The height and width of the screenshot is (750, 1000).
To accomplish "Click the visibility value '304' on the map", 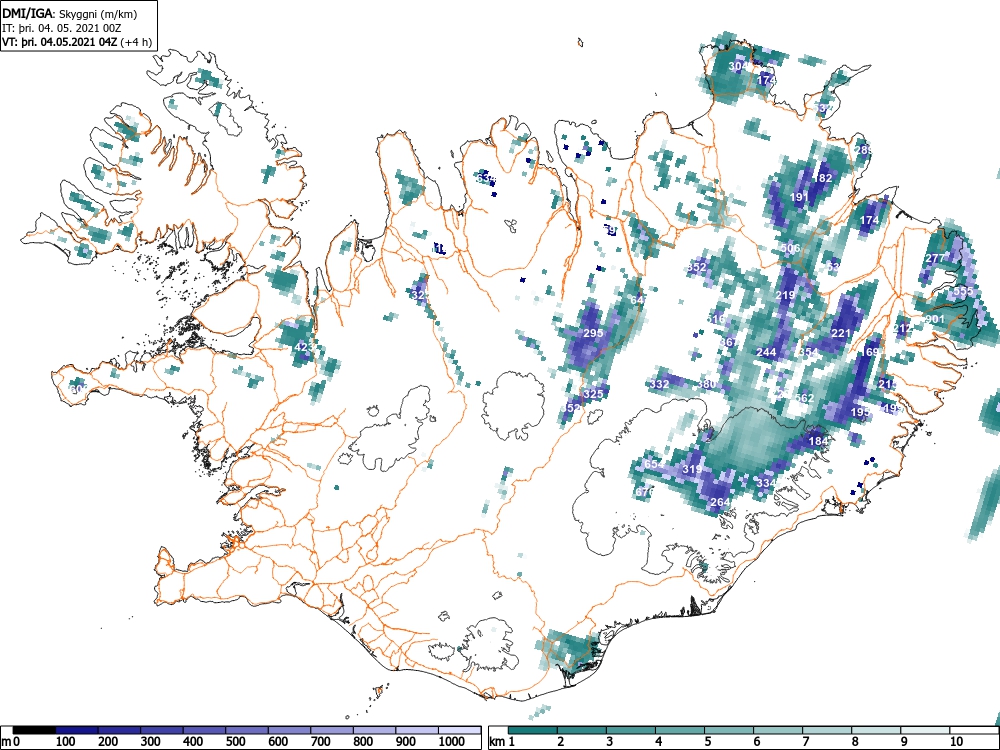I will (737, 66).
